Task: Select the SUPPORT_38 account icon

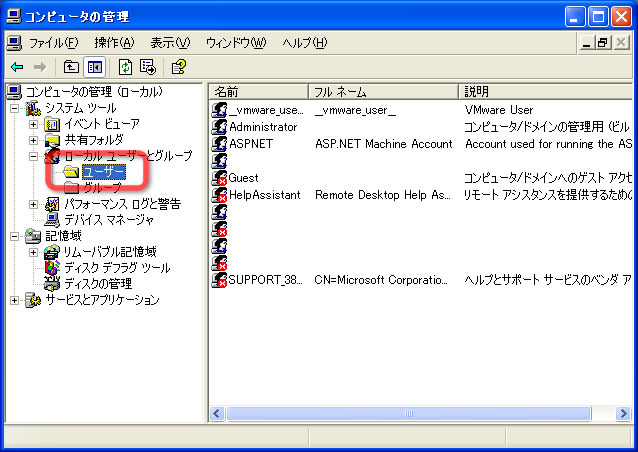Action: tap(219, 280)
